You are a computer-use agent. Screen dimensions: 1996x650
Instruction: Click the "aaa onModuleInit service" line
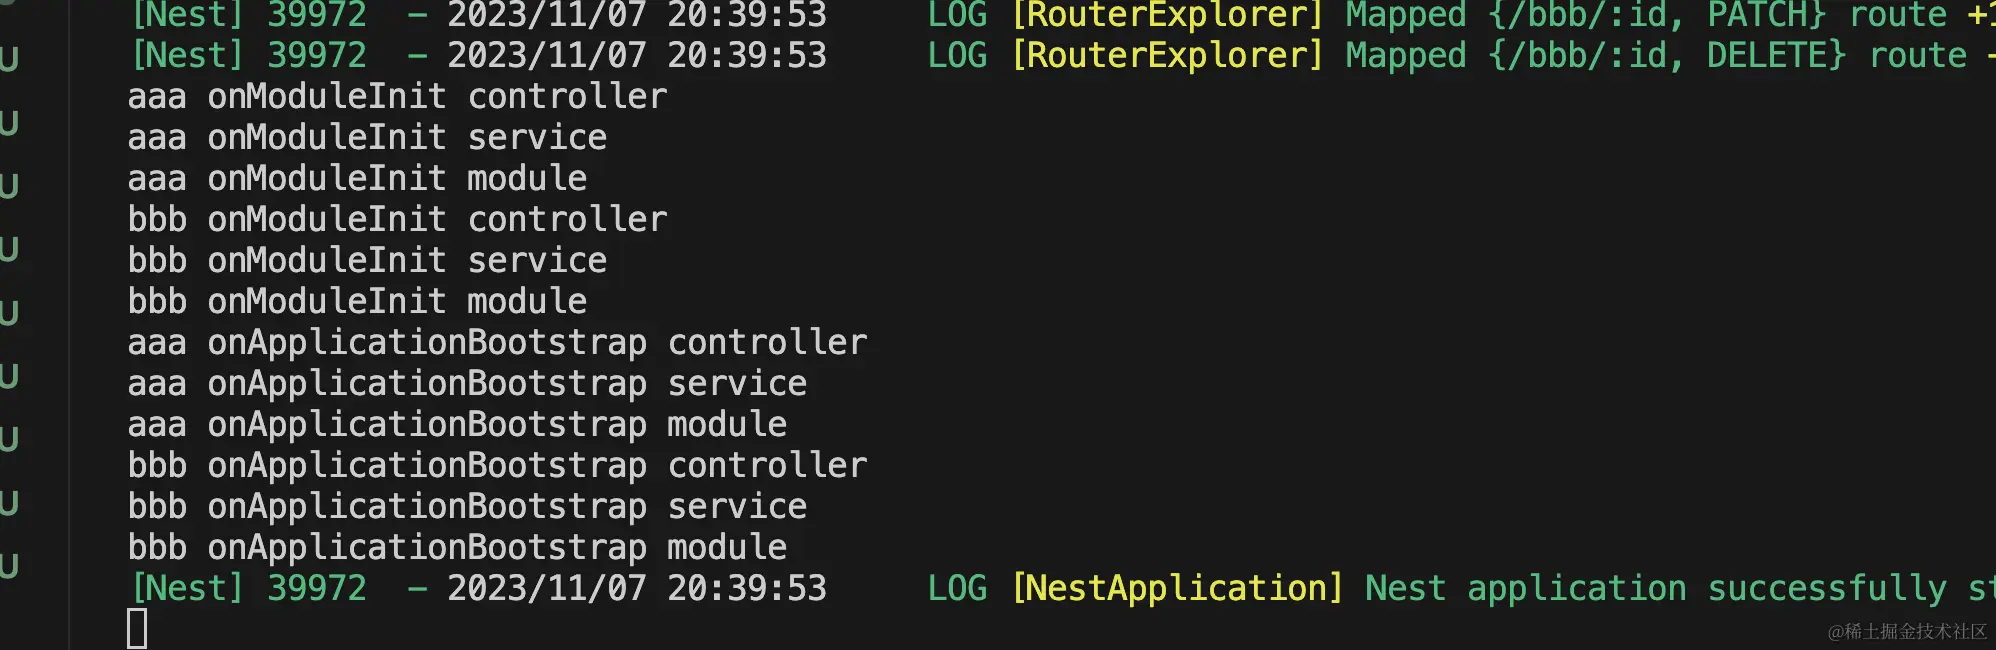367,138
